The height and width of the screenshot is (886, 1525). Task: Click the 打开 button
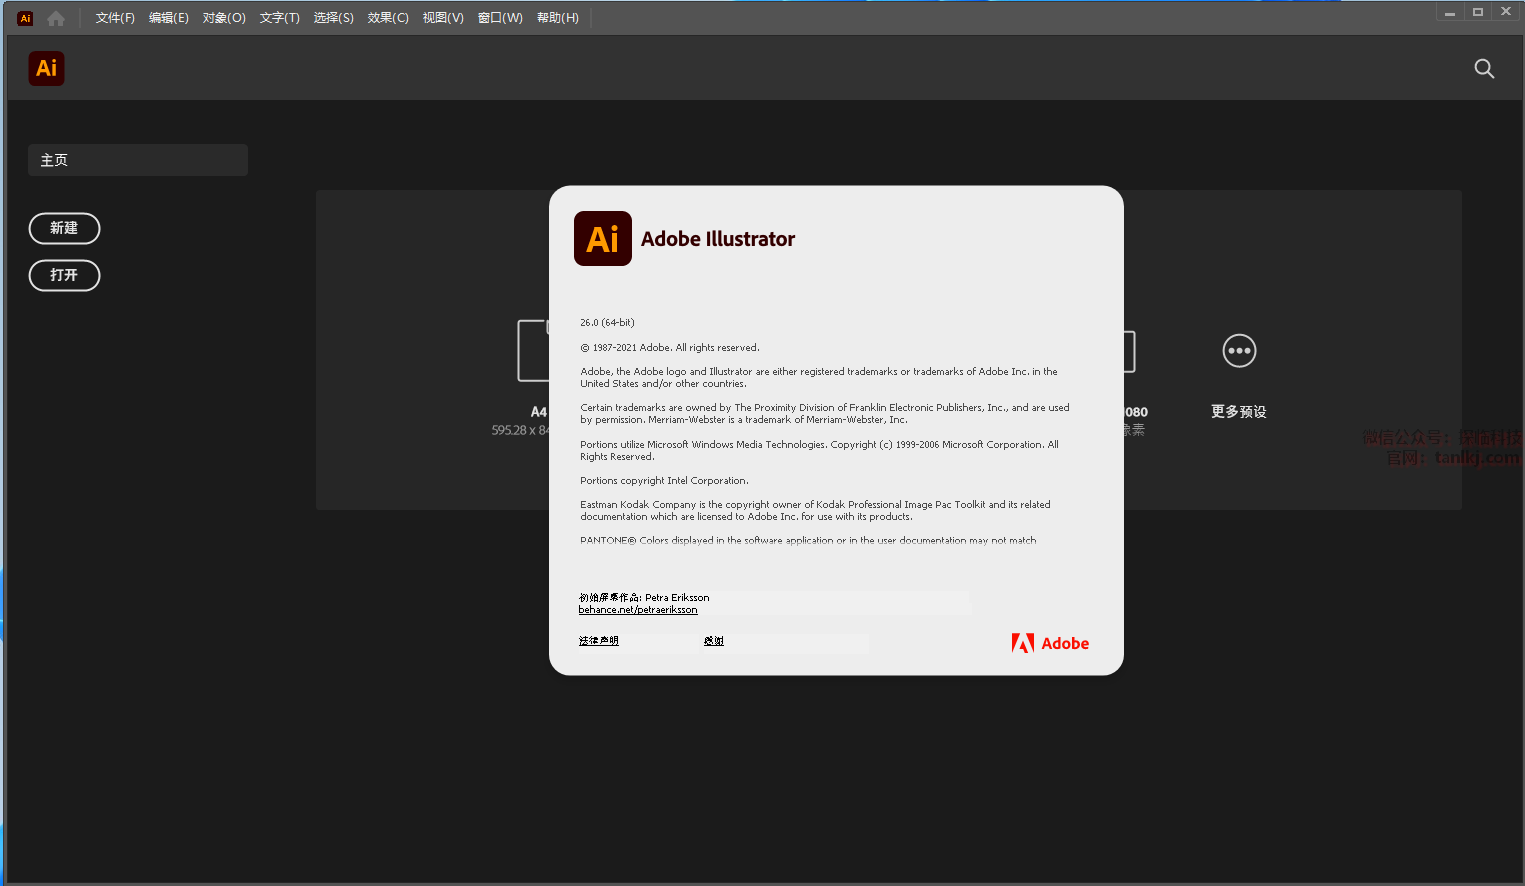pos(64,275)
